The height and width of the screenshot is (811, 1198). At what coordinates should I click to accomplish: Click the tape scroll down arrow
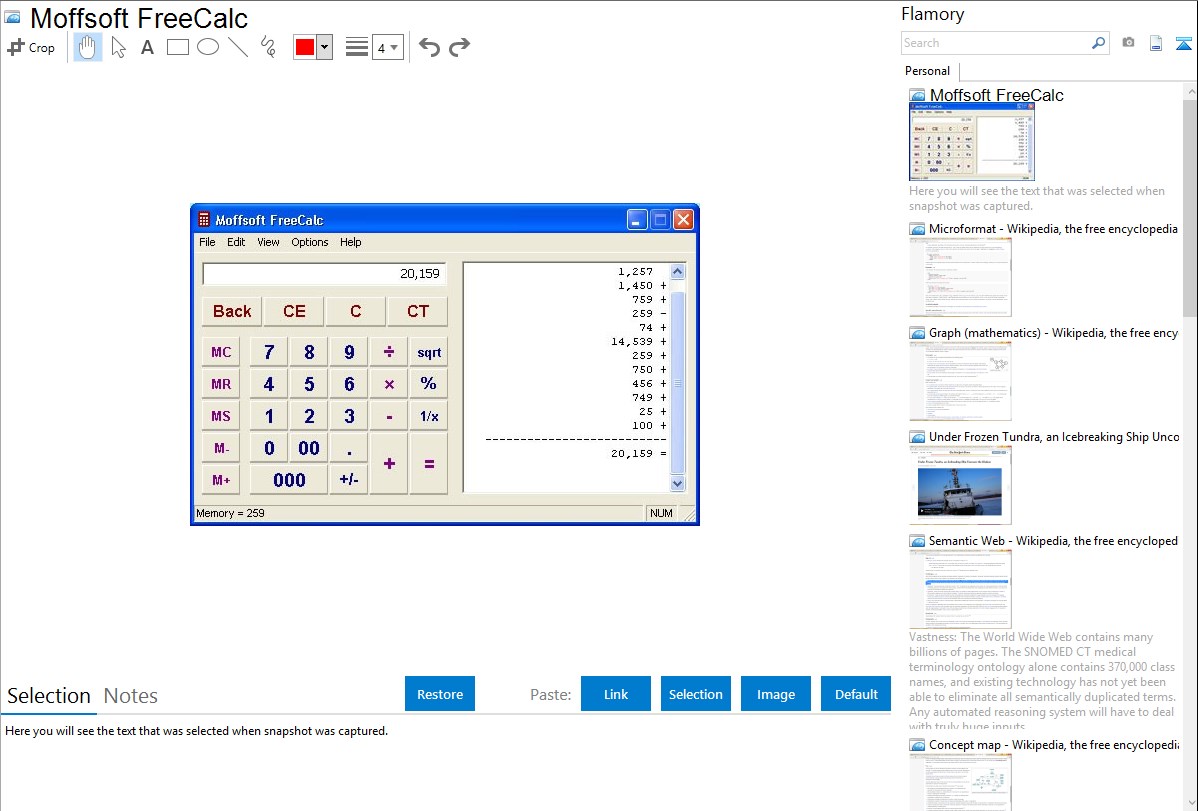pyautogui.click(x=677, y=483)
